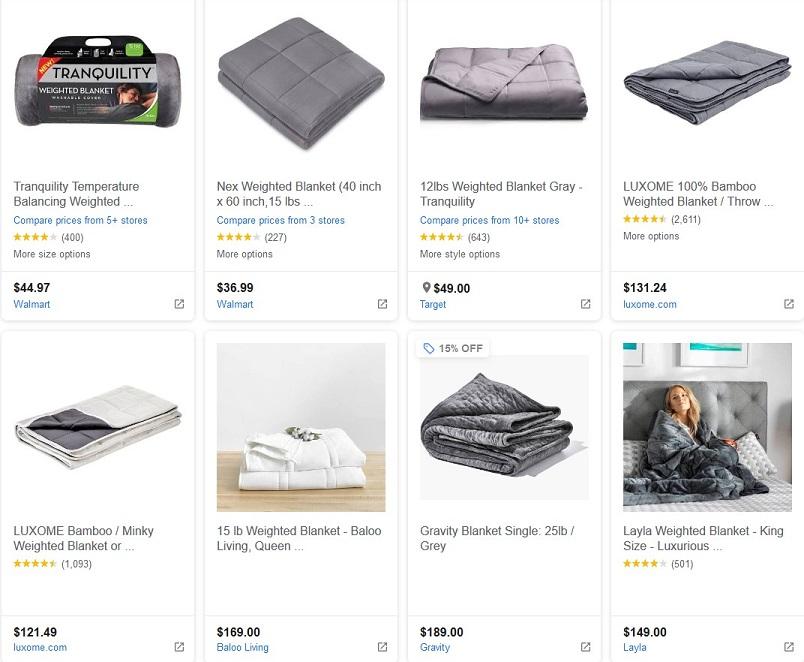Select the Layla Weighted Blanket product title
The image size is (804, 662).
699,539
